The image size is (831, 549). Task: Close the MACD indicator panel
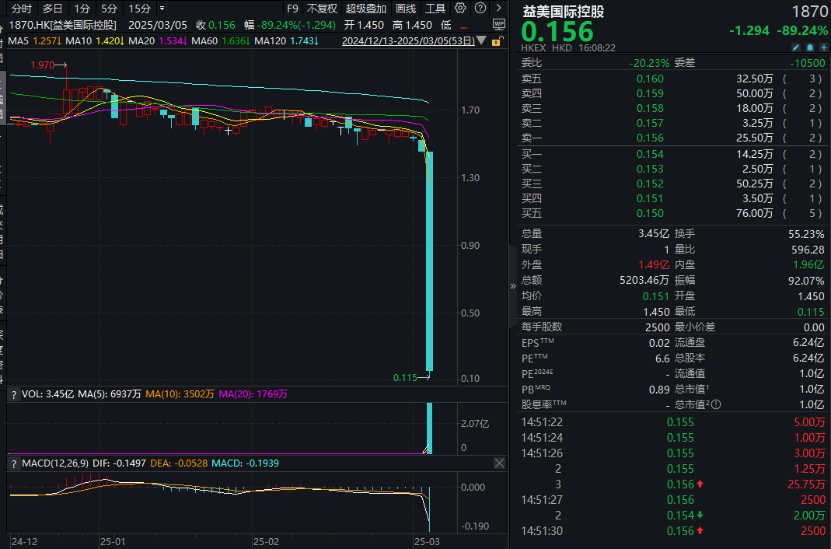(x=499, y=463)
